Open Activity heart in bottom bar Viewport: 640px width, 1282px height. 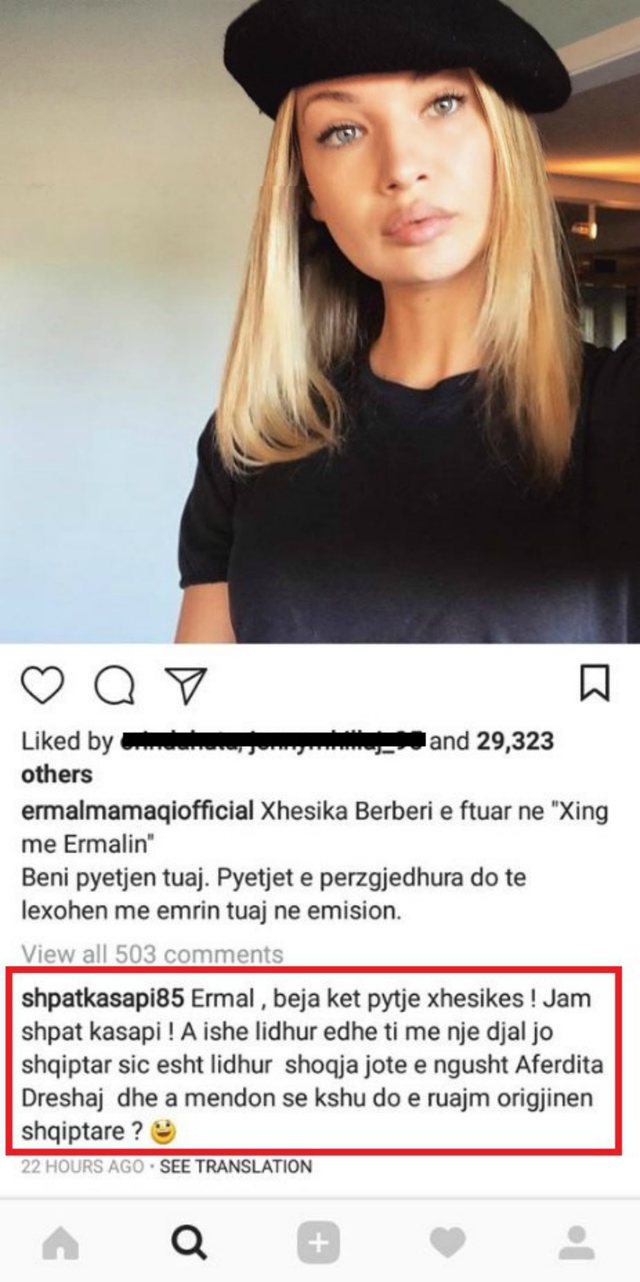pos(448,1243)
